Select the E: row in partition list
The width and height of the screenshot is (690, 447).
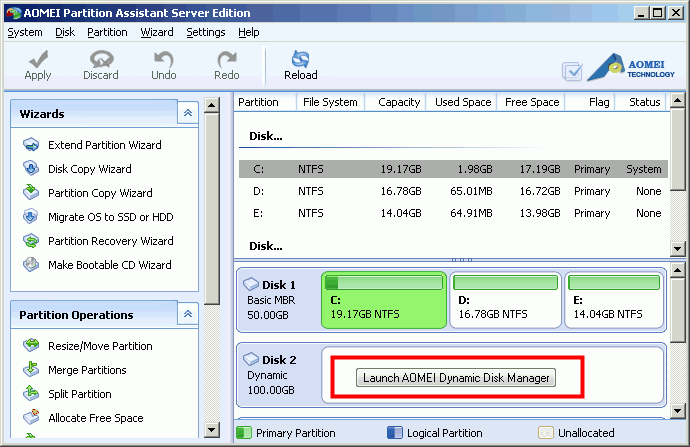453,213
